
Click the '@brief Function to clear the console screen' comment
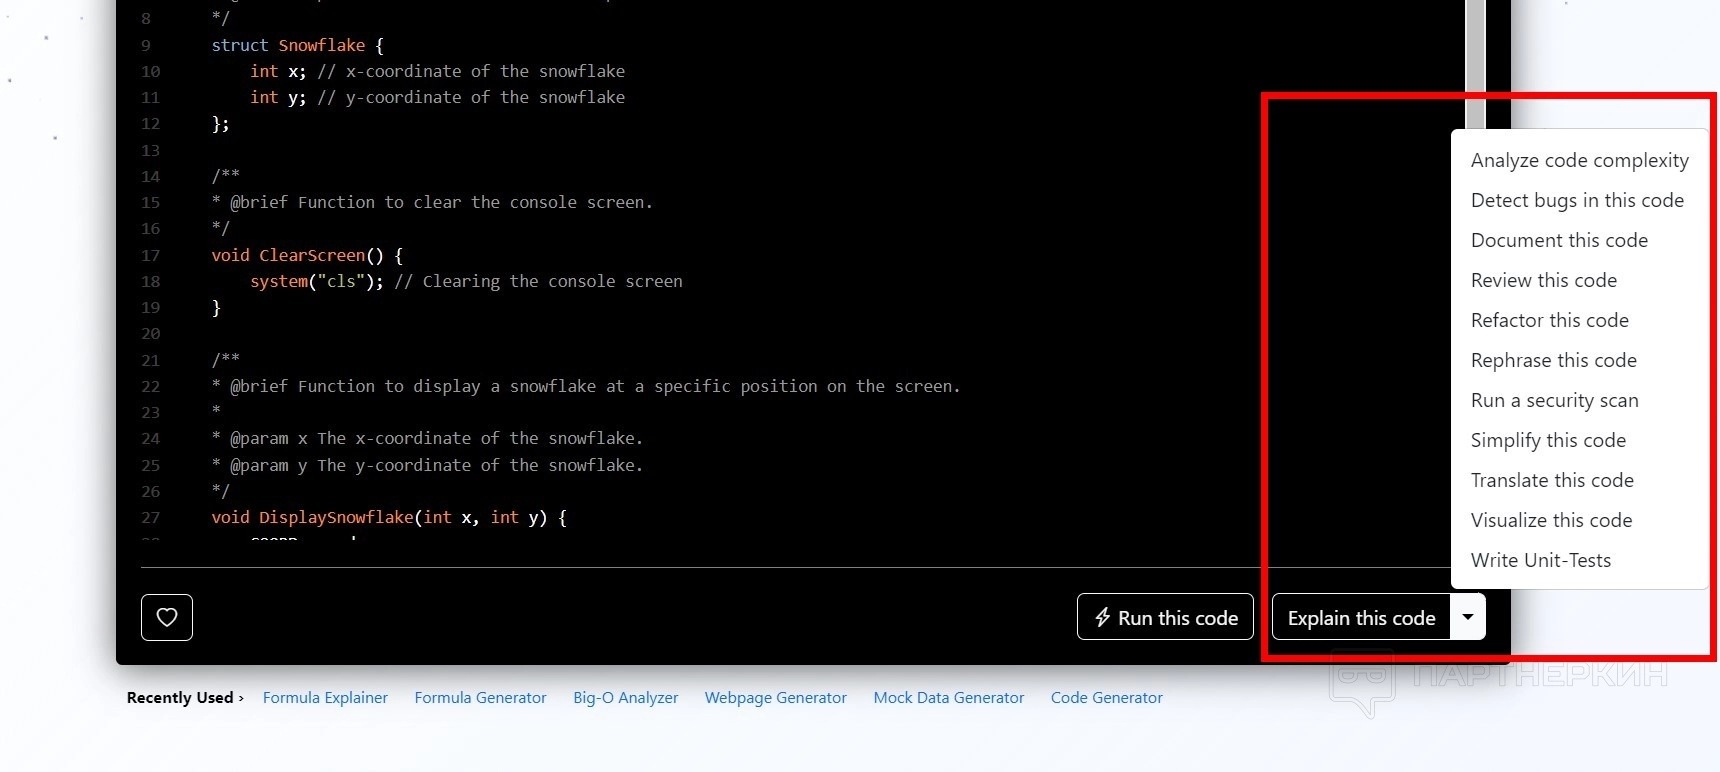432,203
